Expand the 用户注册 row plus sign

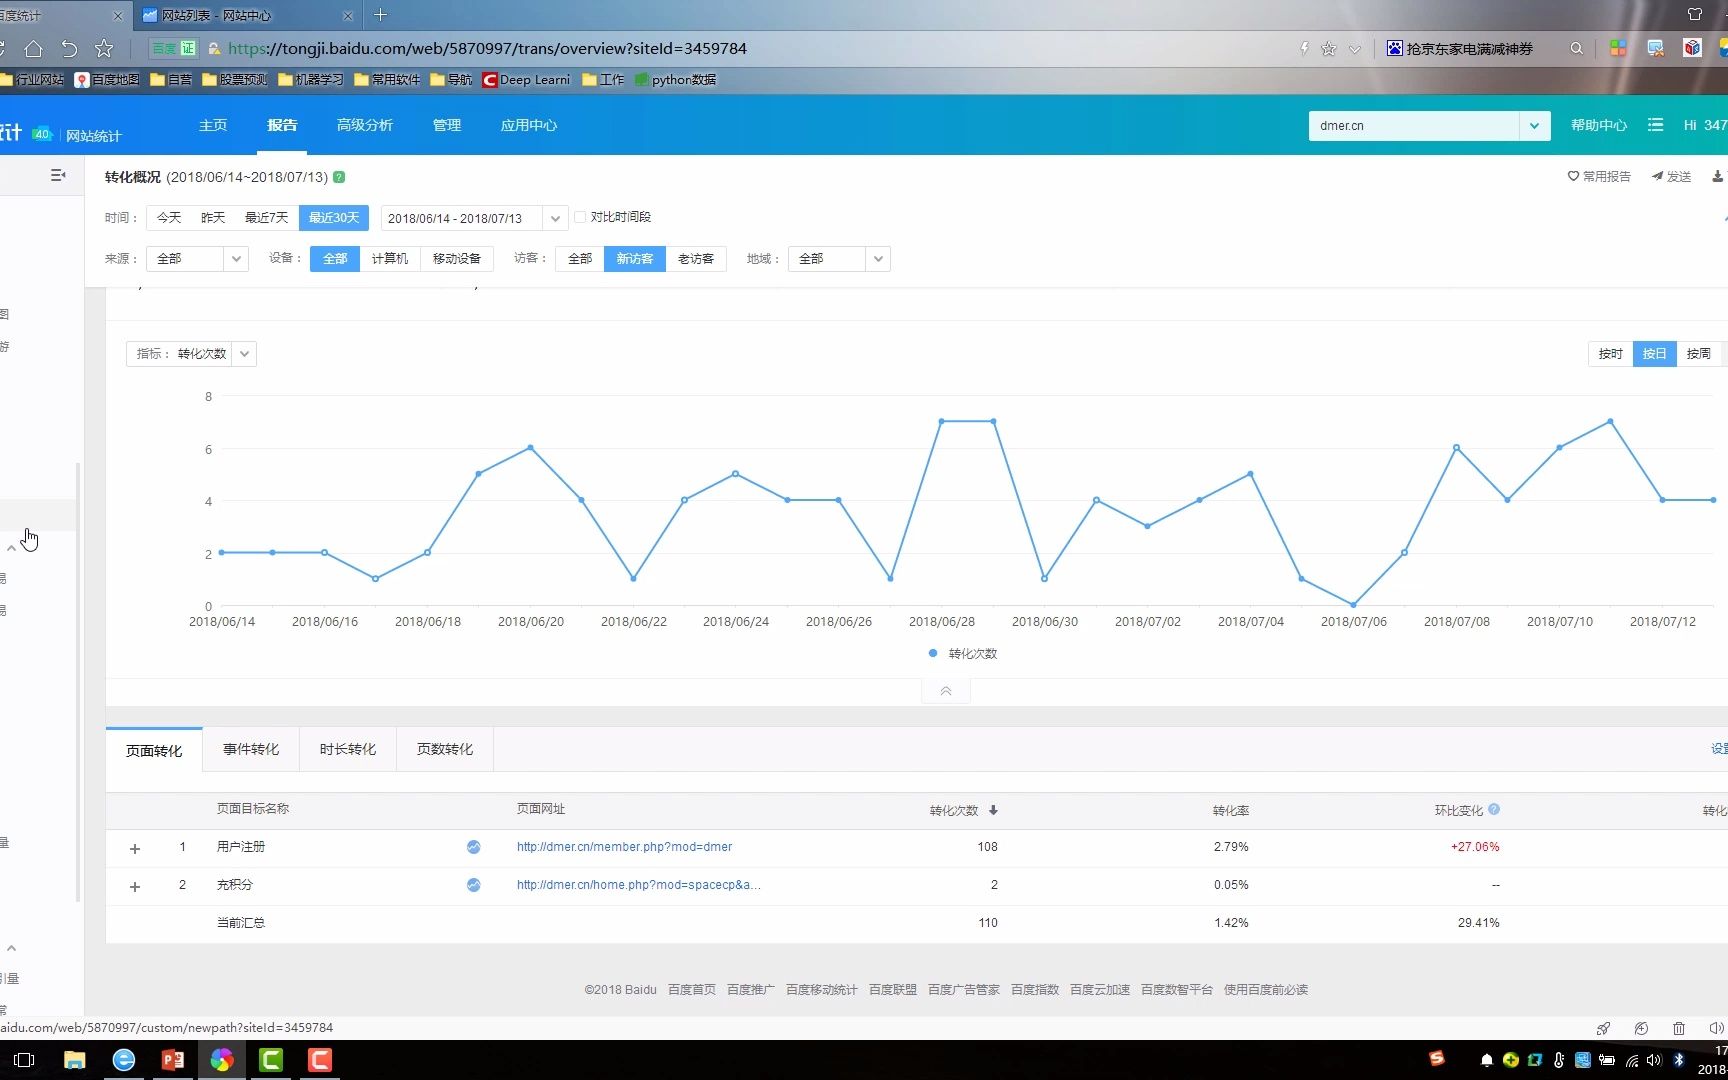[x=135, y=849]
